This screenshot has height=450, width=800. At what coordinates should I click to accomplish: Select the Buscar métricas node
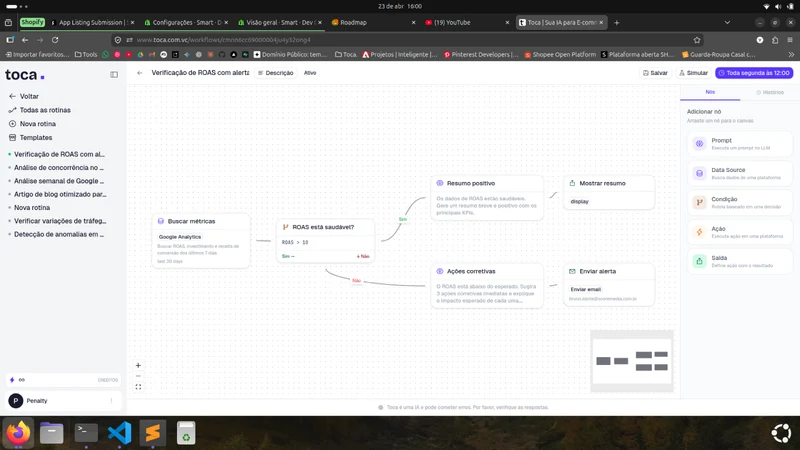click(x=201, y=240)
